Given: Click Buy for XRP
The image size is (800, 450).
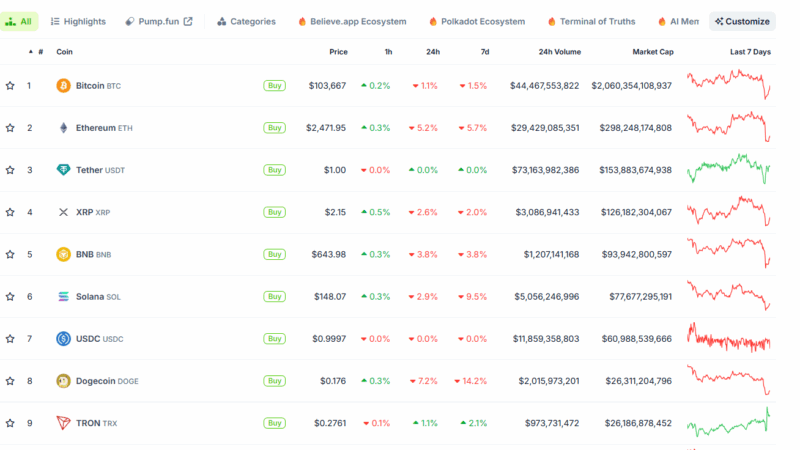Looking at the screenshot, I should (x=274, y=212).
